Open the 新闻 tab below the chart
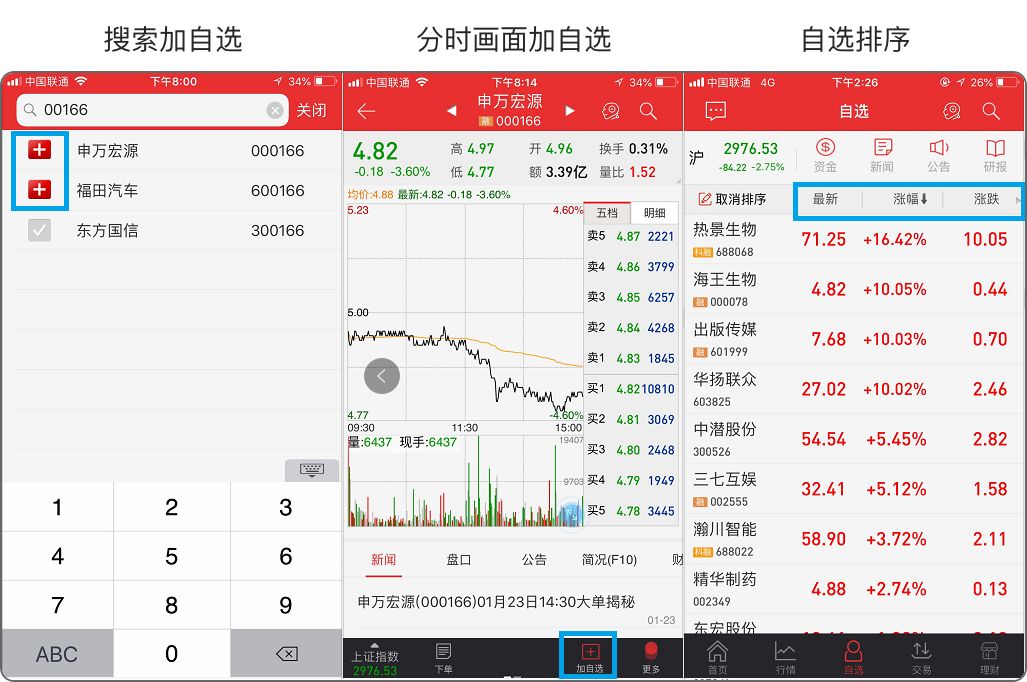Image resolution: width=1027 pixels, height=682 pixels. coord(383,559)
